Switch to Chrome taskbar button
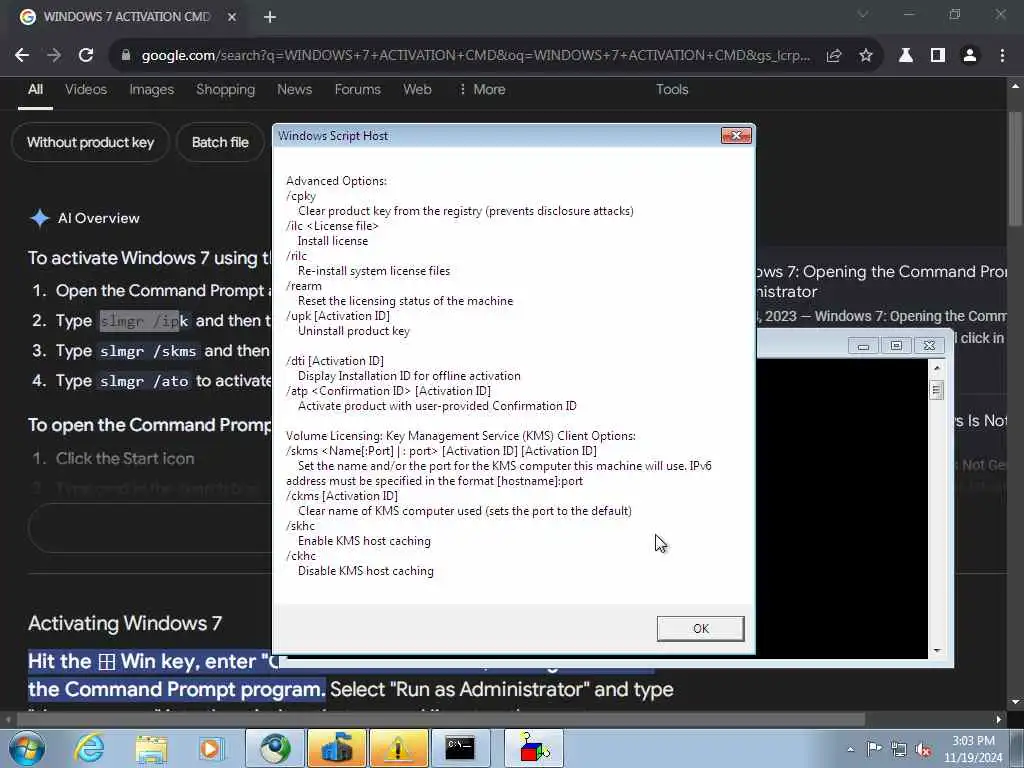Image resolution: width=1024 pixels, height=768 pixels. coord(275,748)
